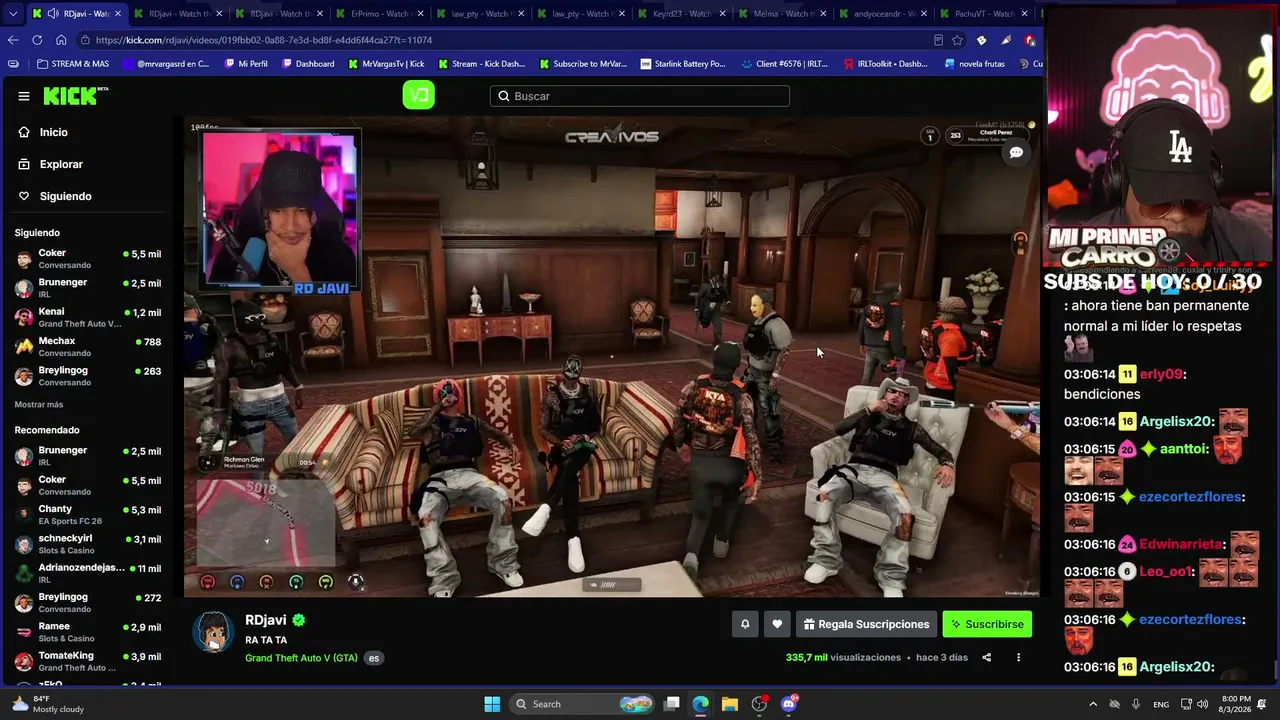Open Siguiendo in the sidebar
1280x720 pixels.
65,196
